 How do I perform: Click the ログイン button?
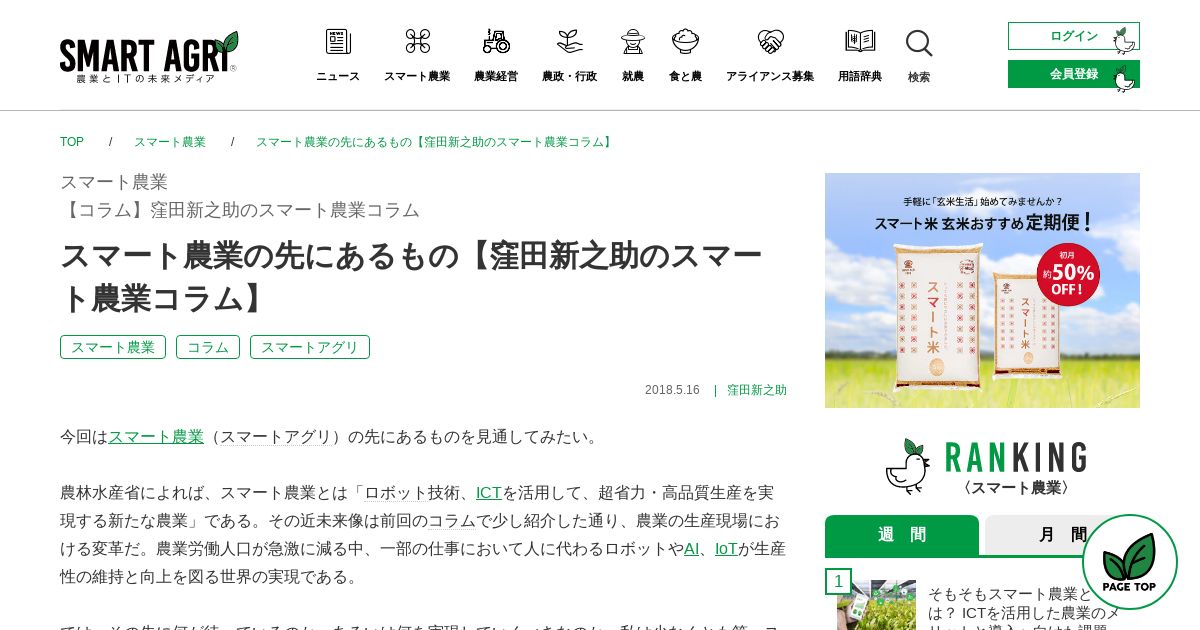(x=1074, y=36)
